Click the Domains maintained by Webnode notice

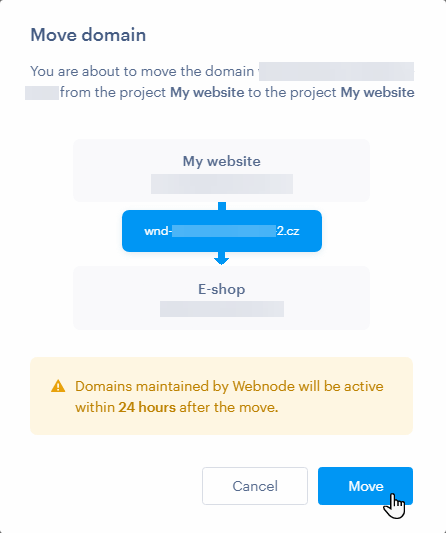[222, 396]
